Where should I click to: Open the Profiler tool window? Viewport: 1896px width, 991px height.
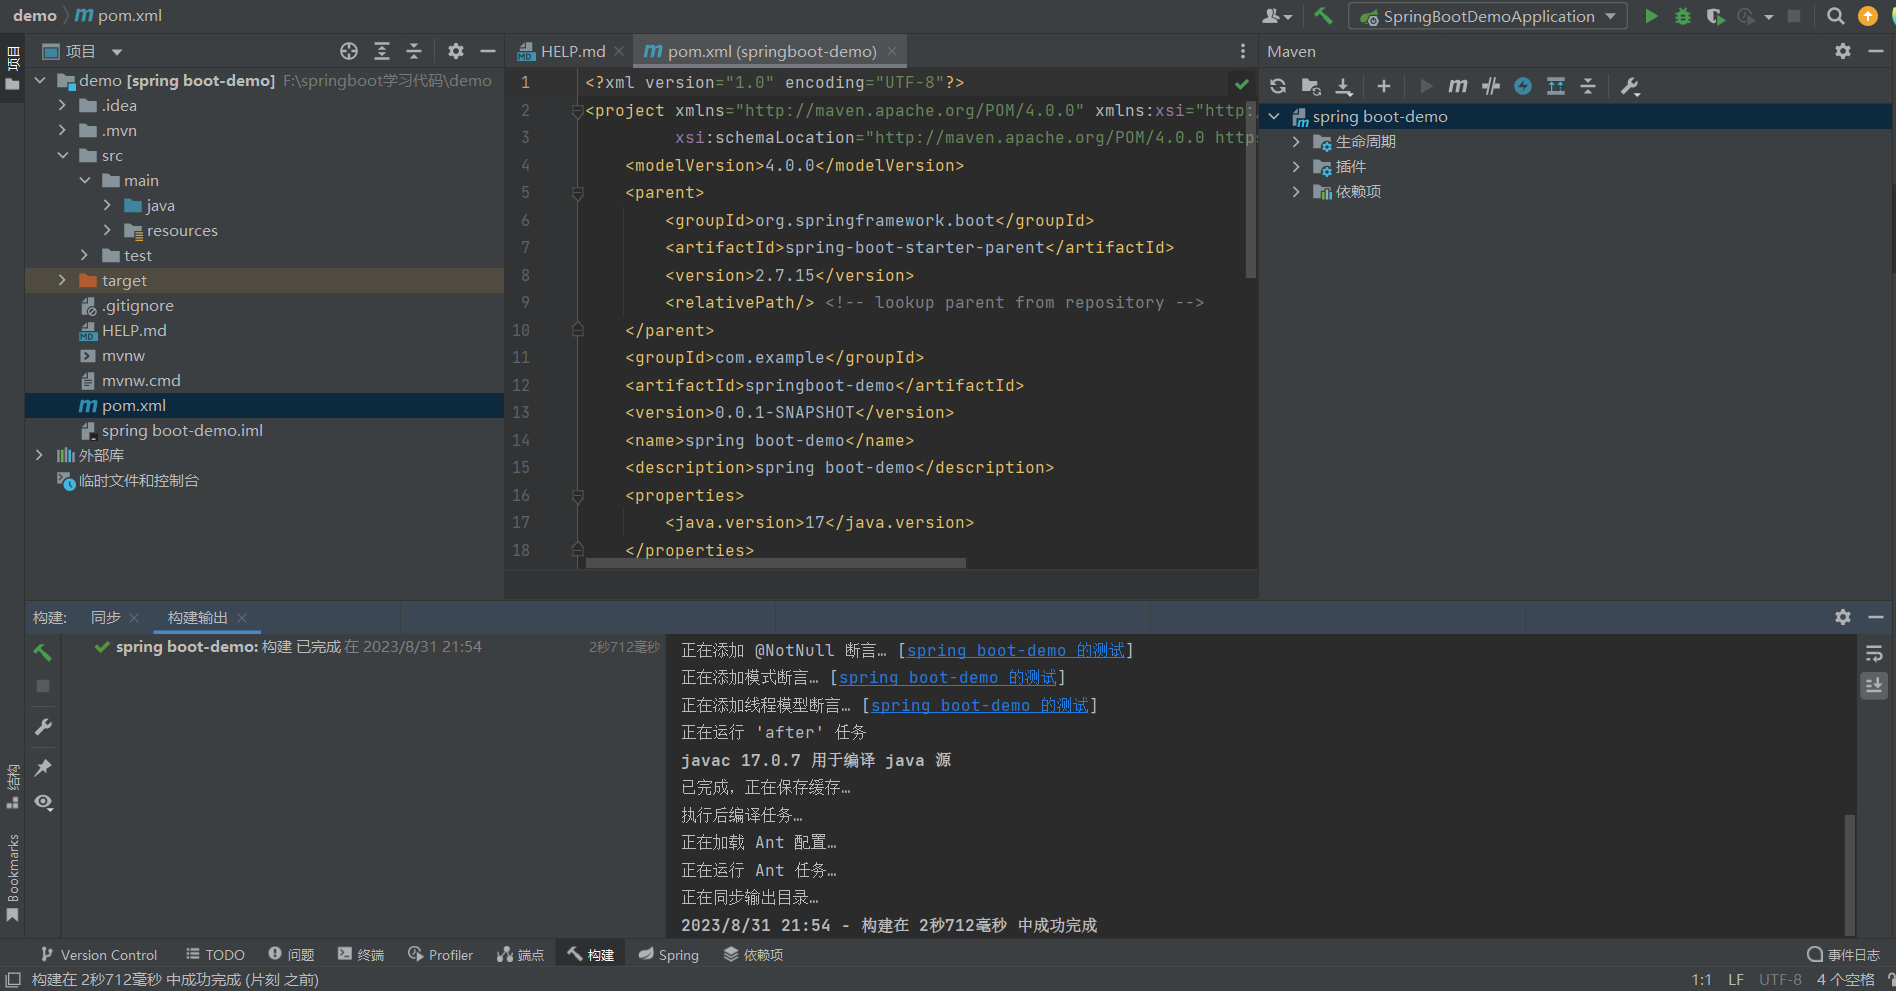click(440, 955)
